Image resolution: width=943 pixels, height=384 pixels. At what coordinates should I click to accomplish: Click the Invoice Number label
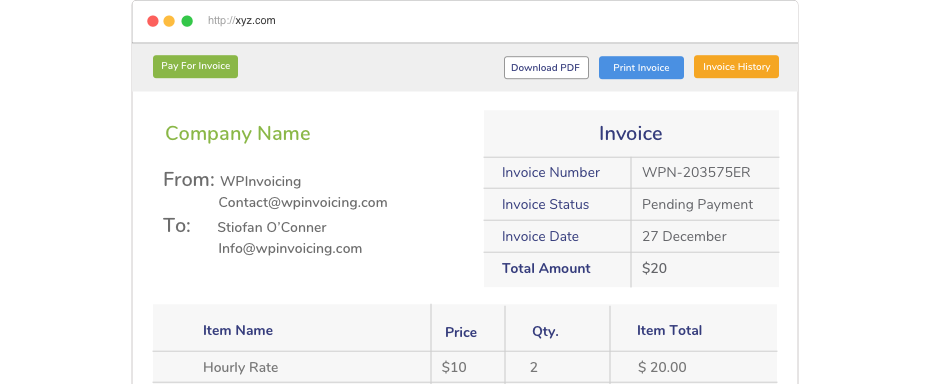coord(551,172)
